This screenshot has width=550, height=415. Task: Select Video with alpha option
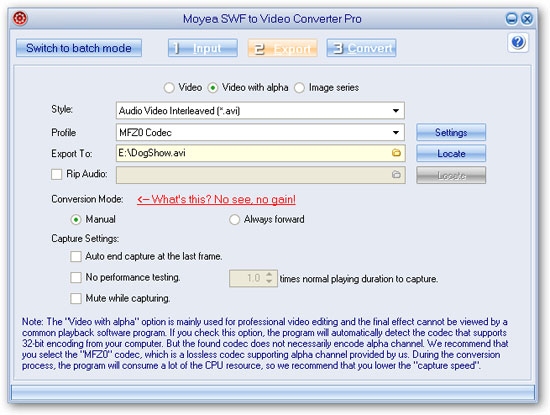pyautogui.click(x=213, y=88)
